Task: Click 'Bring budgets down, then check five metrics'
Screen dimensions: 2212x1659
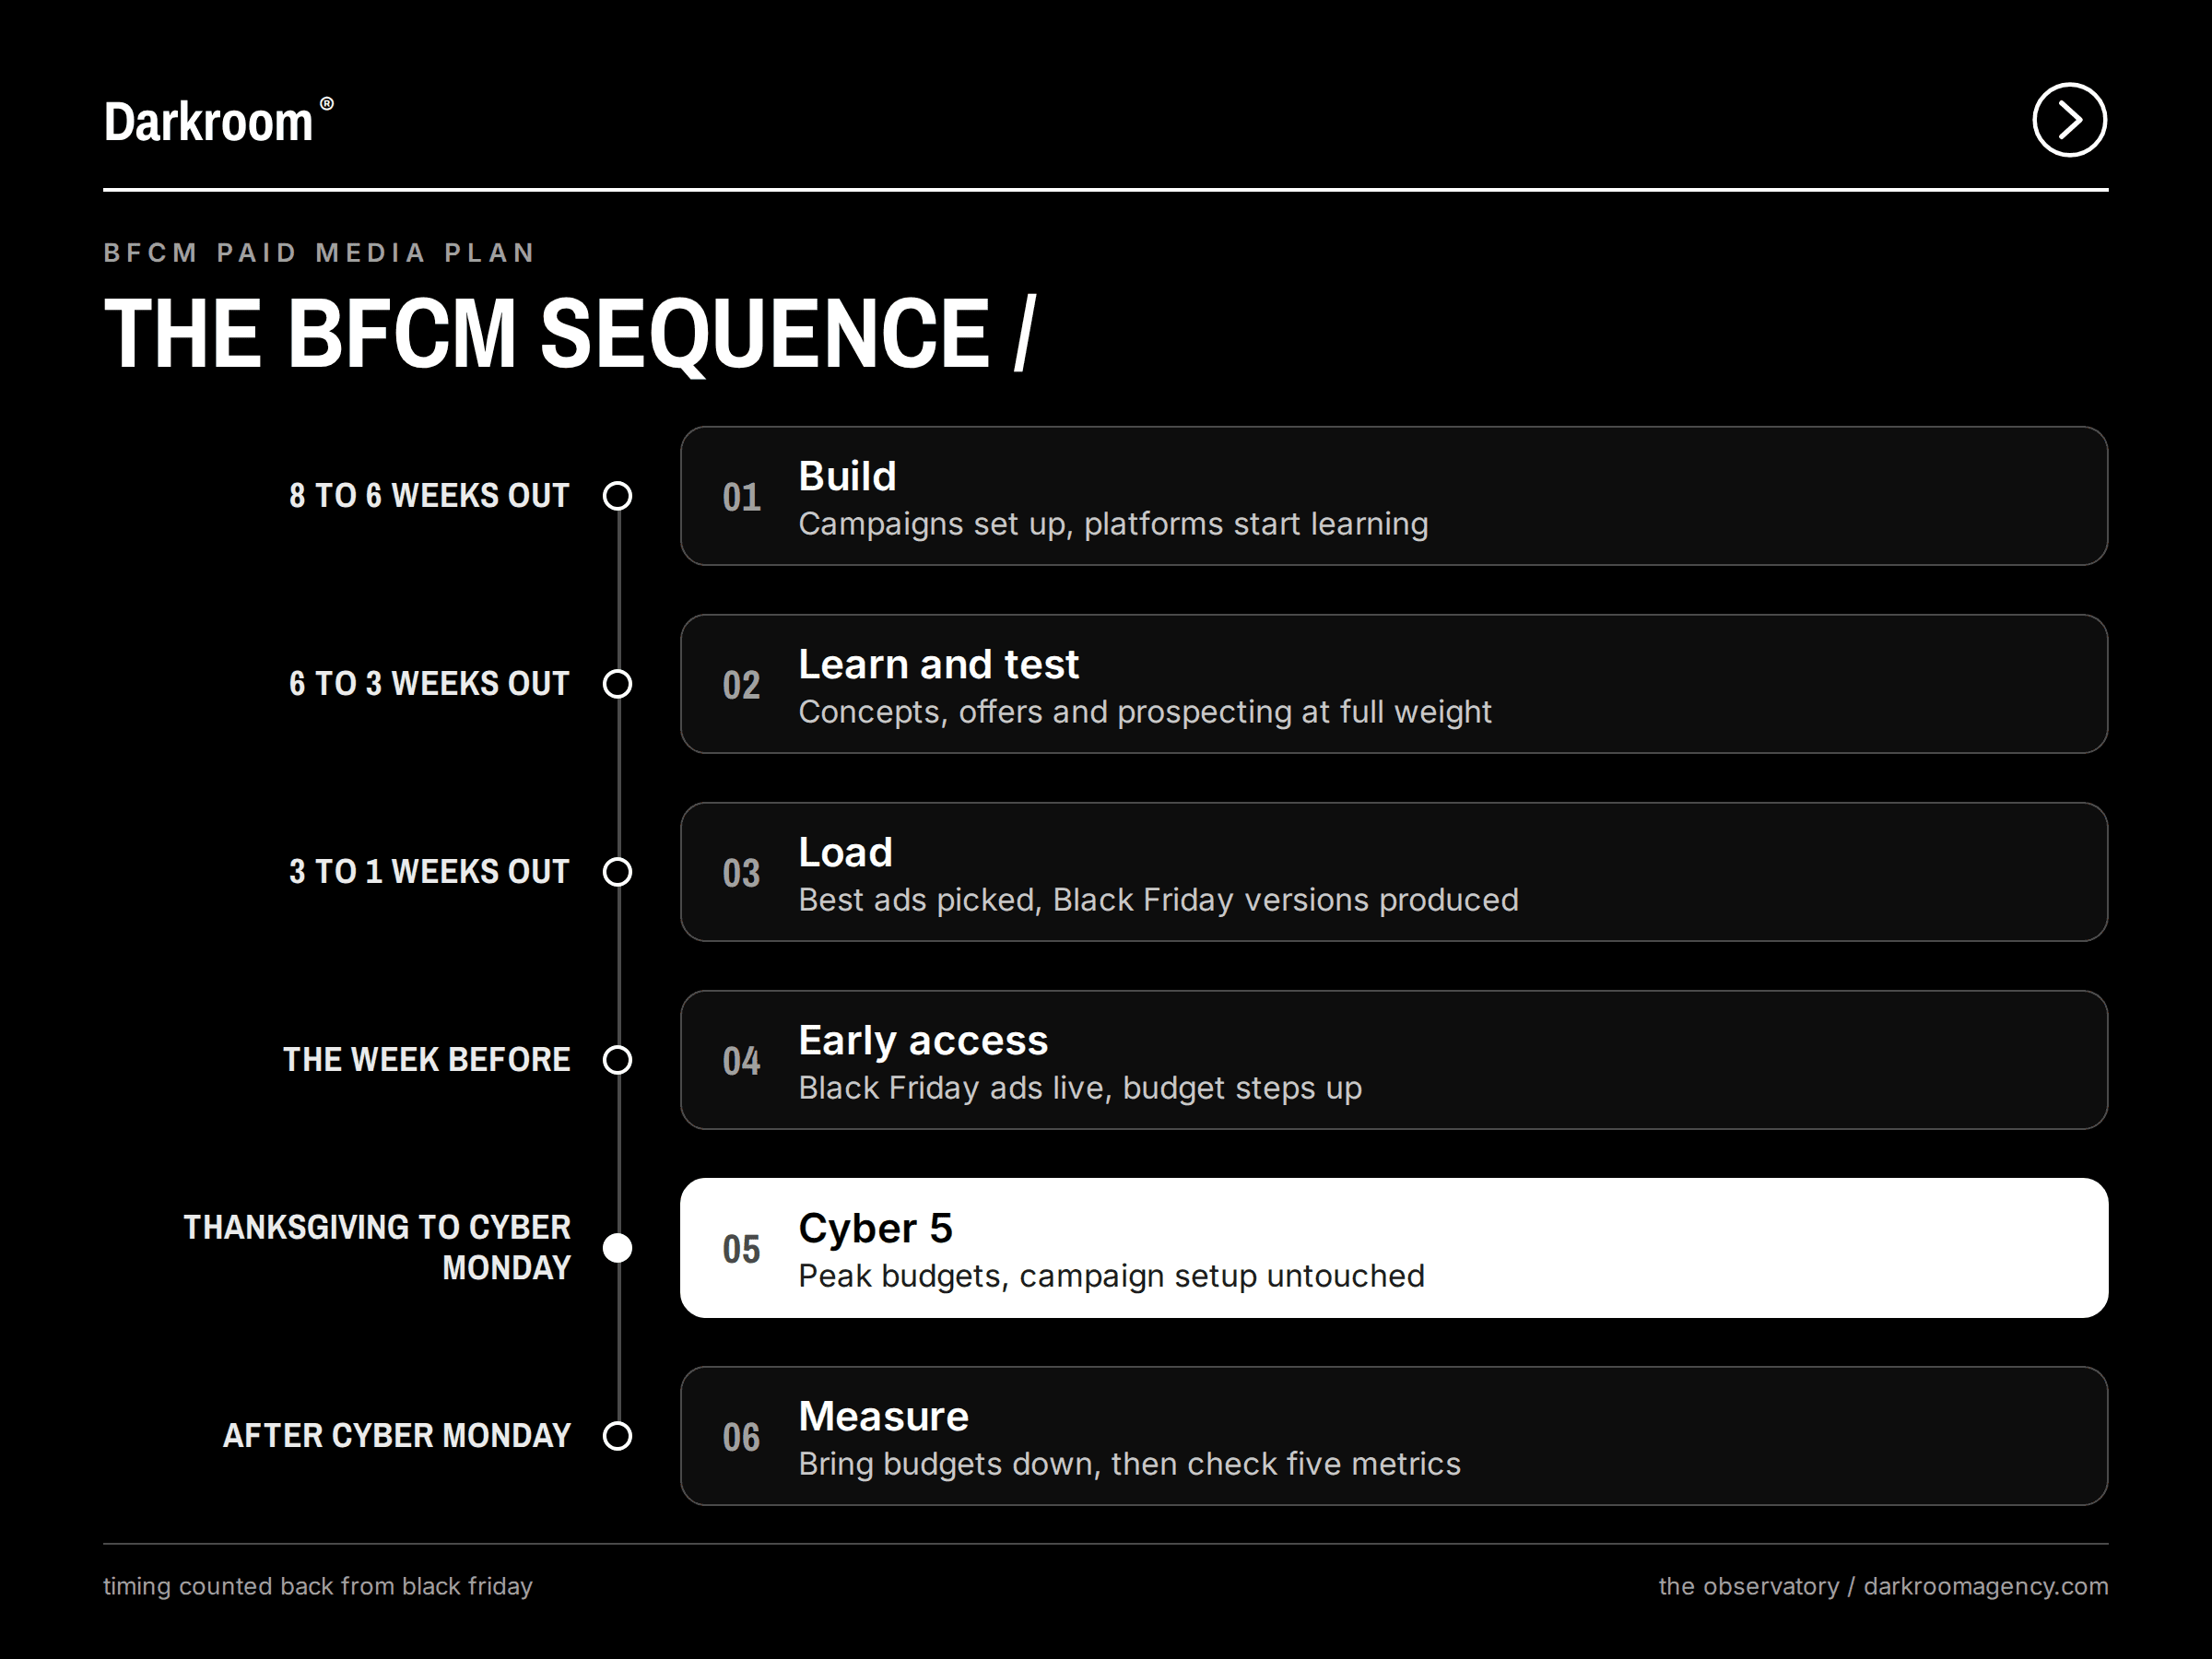Action: [1129, 1464]
